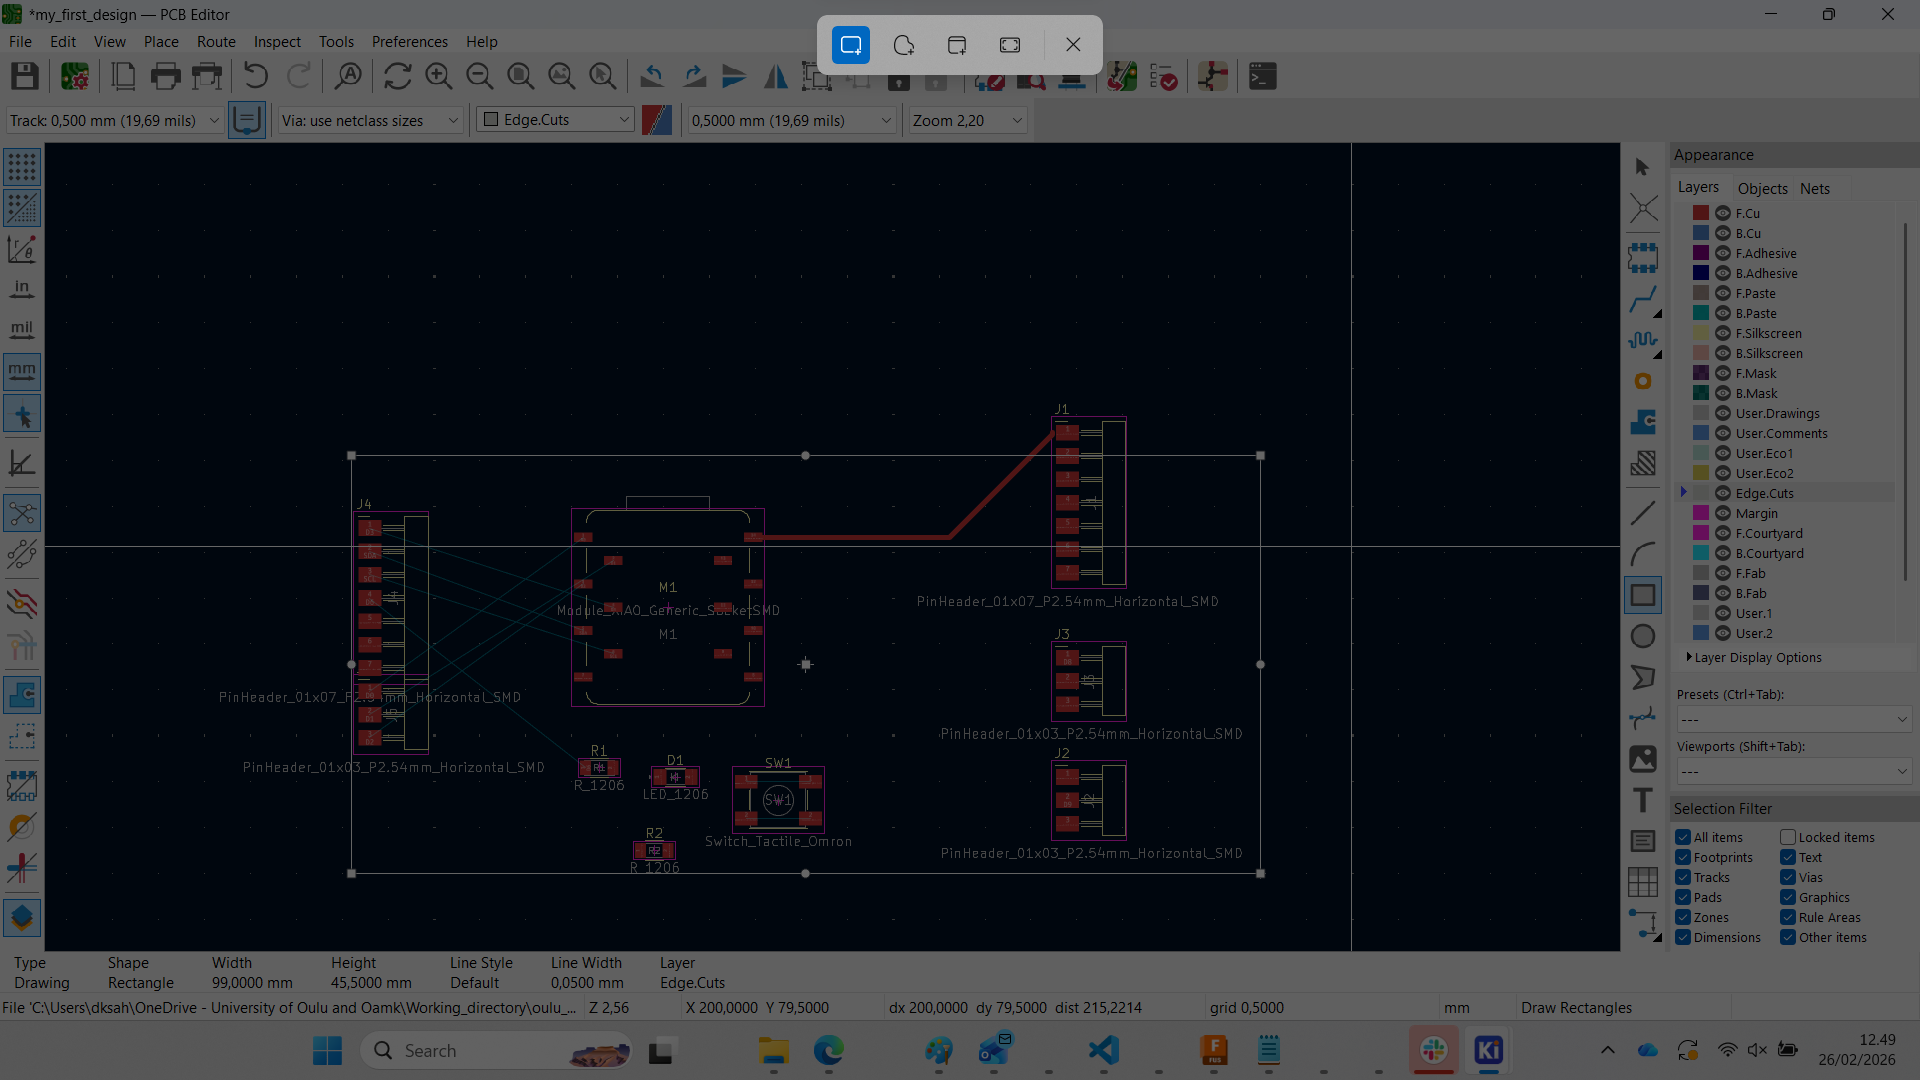
Task: Toggle visibility of the B.Silkscreen layer
Action: tap(1722, 353)
